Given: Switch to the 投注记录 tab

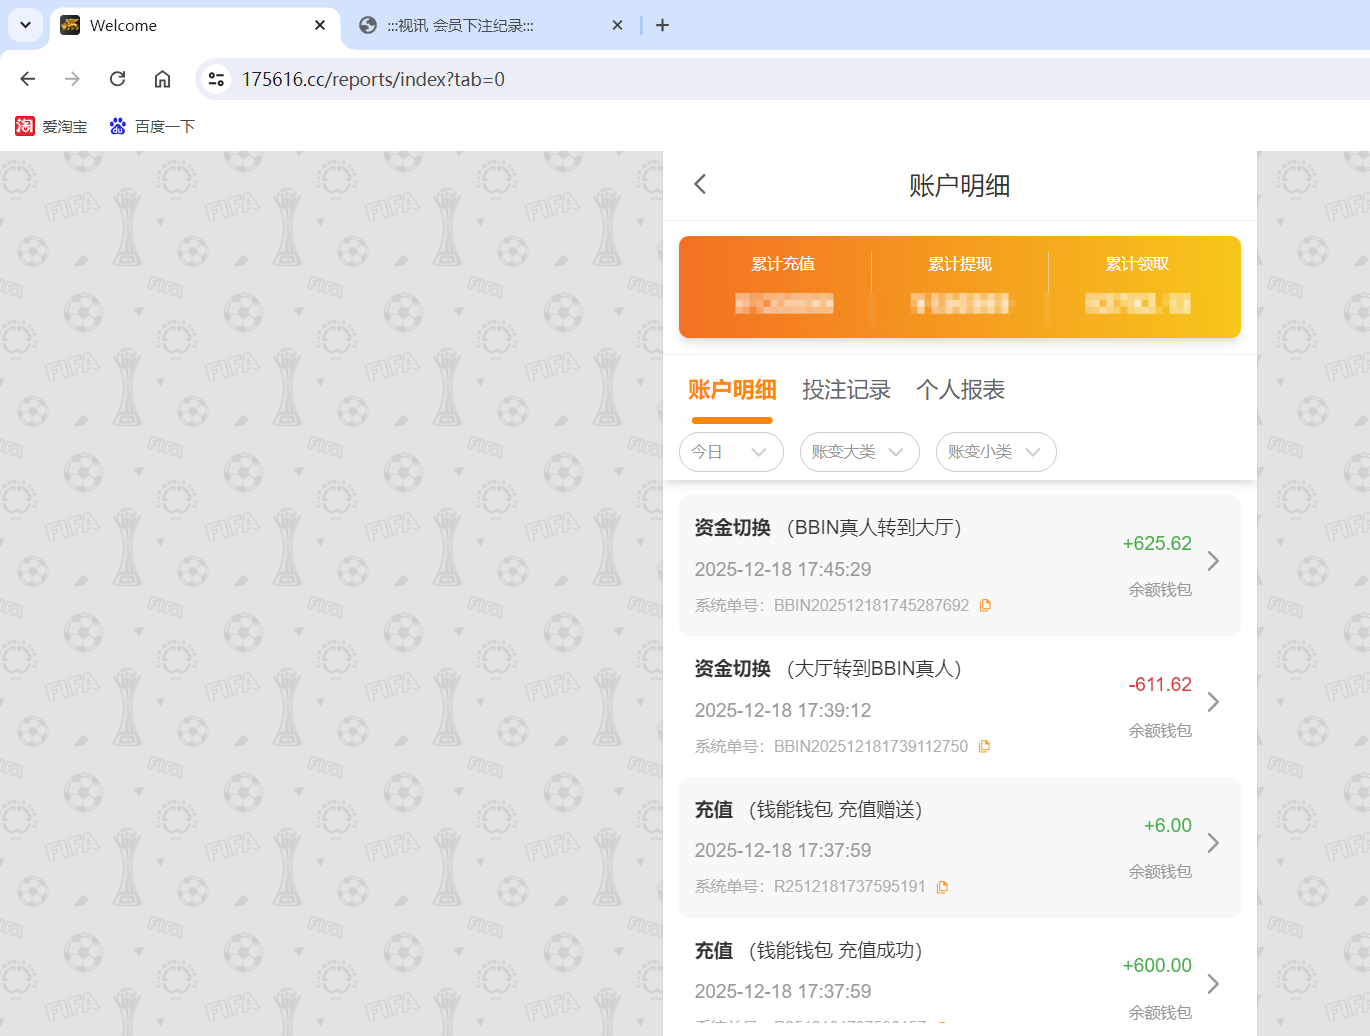Looking at the screenshot, I should pyautogui.click(x=847, y=390).
